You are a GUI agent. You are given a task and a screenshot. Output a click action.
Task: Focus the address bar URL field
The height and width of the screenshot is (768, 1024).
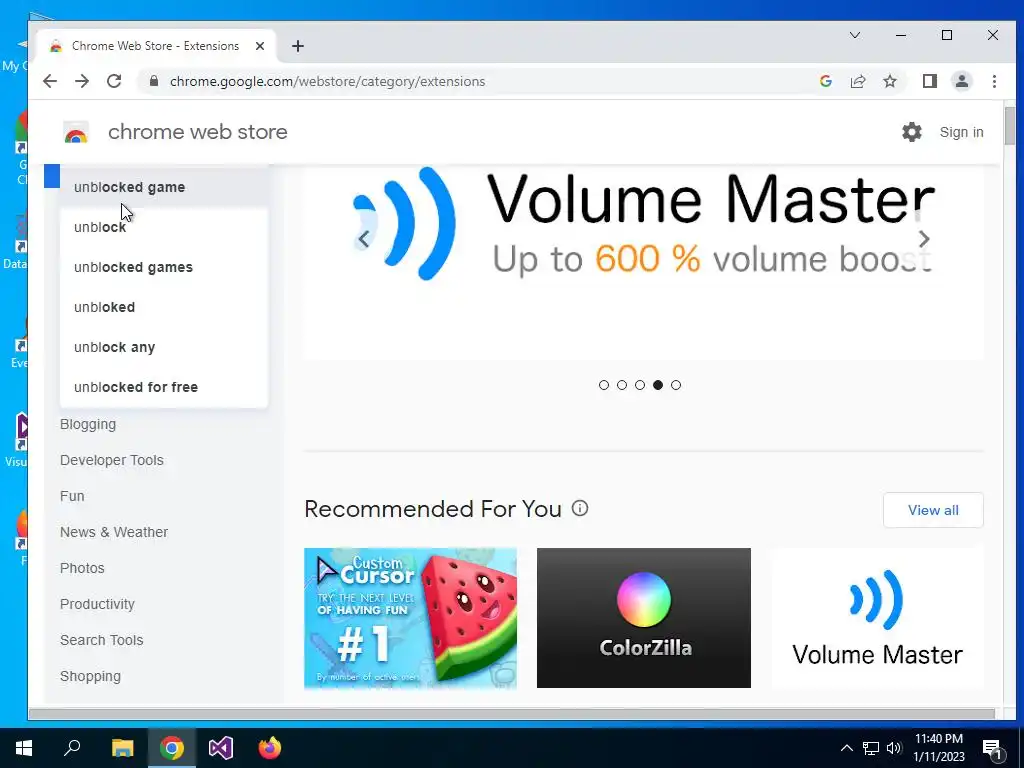483,81
